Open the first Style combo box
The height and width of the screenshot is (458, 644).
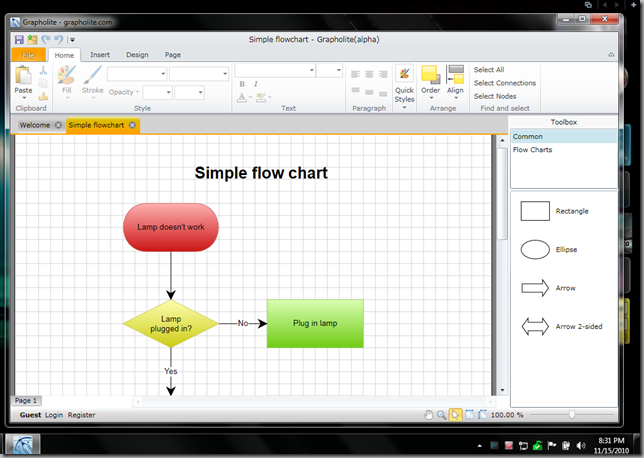pos(137,74)
